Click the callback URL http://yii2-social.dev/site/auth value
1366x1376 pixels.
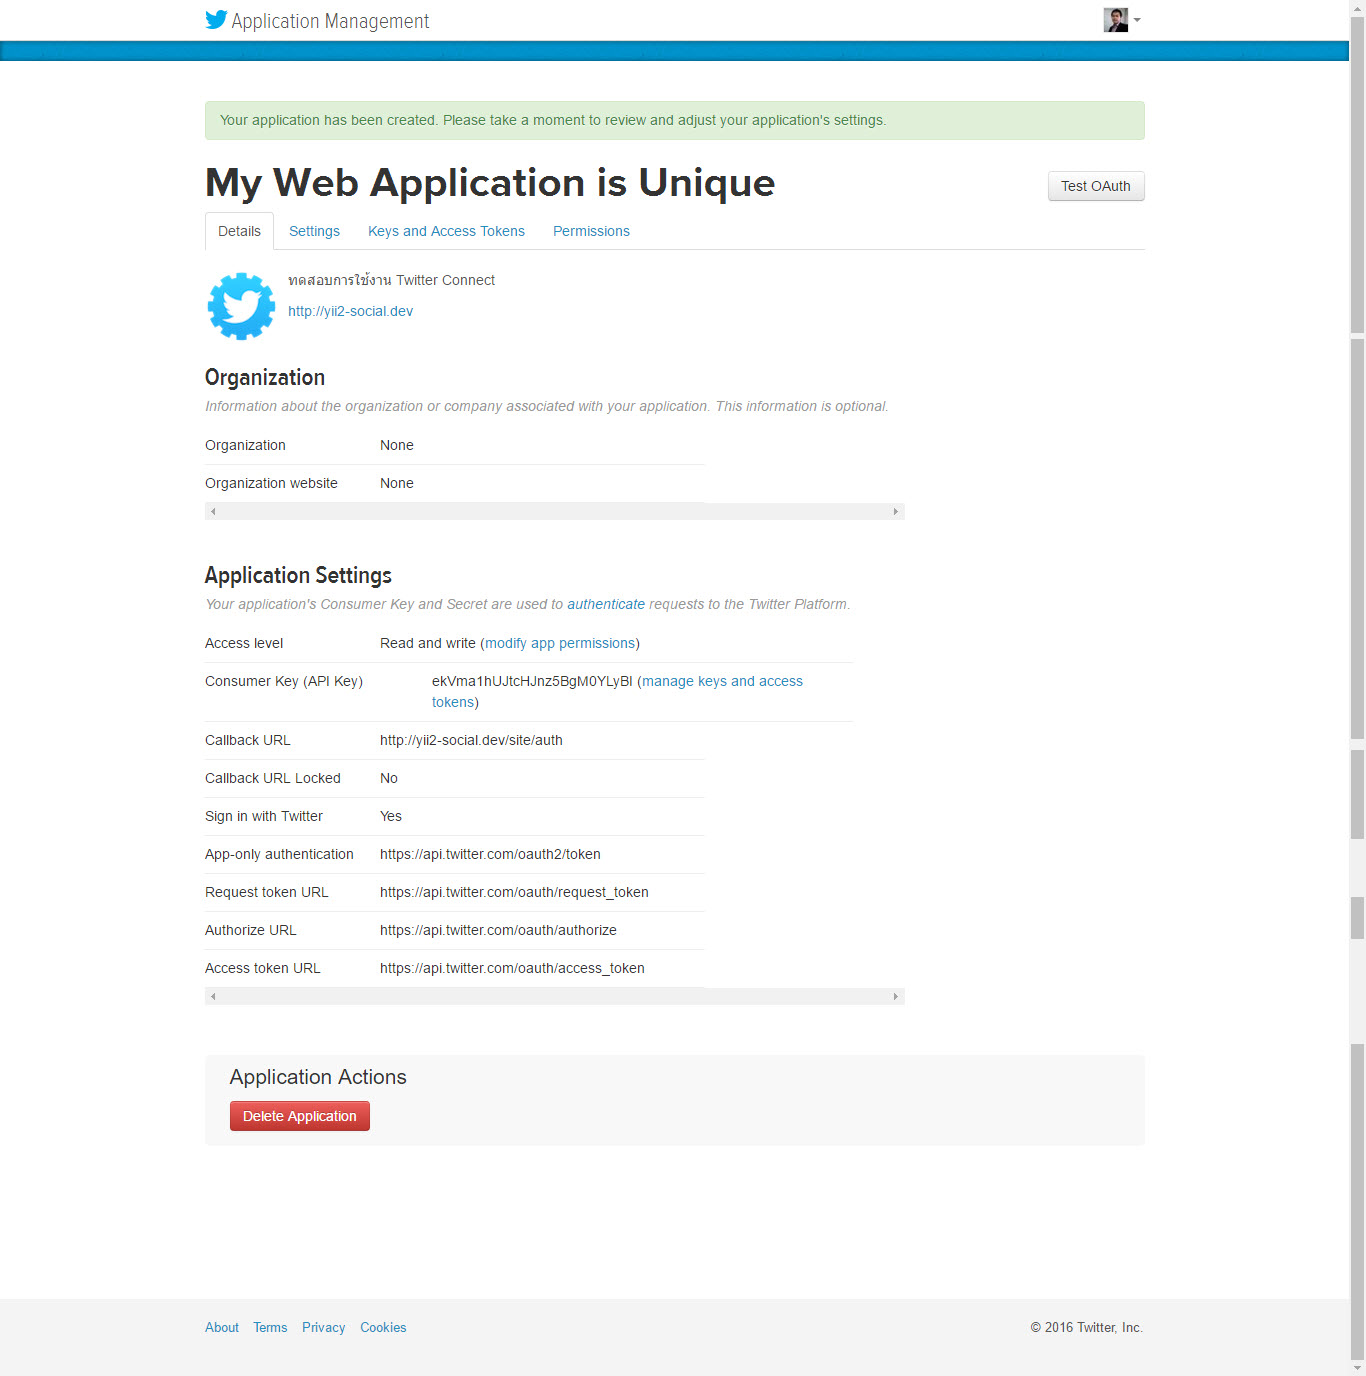click(471, 740)
